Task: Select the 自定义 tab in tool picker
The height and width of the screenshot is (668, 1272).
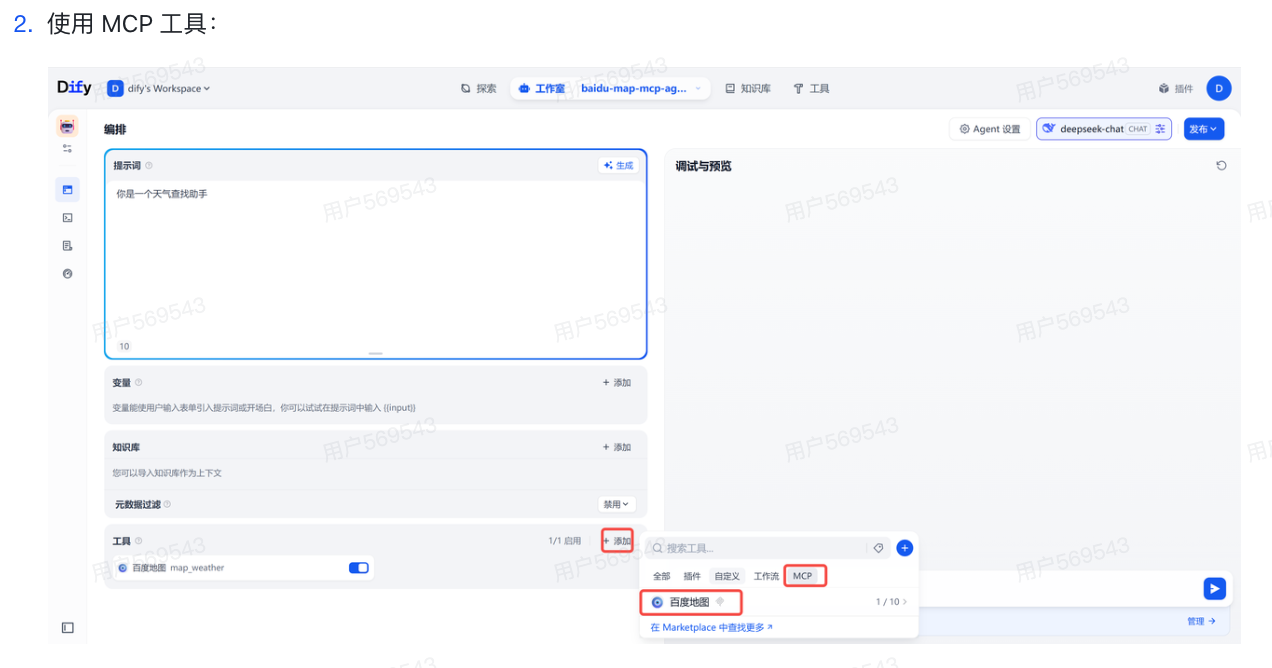Action: pos(727,576)
